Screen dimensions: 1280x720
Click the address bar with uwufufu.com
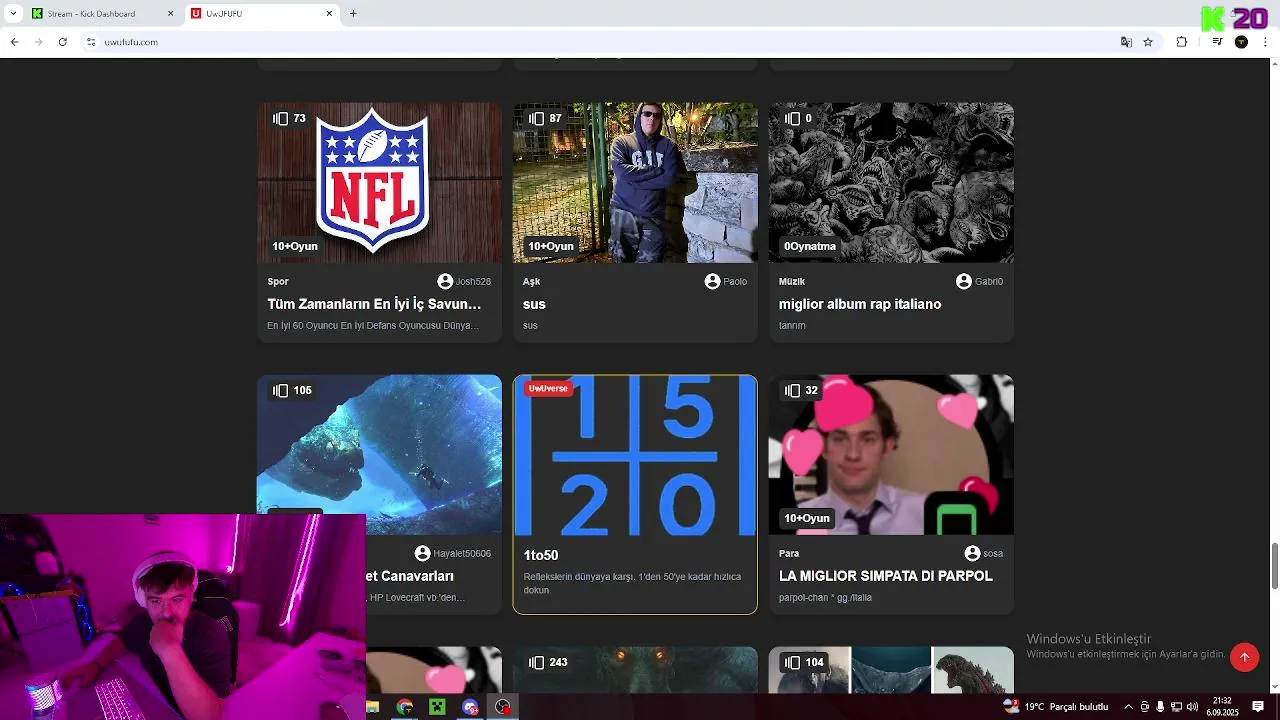(600, 42)
